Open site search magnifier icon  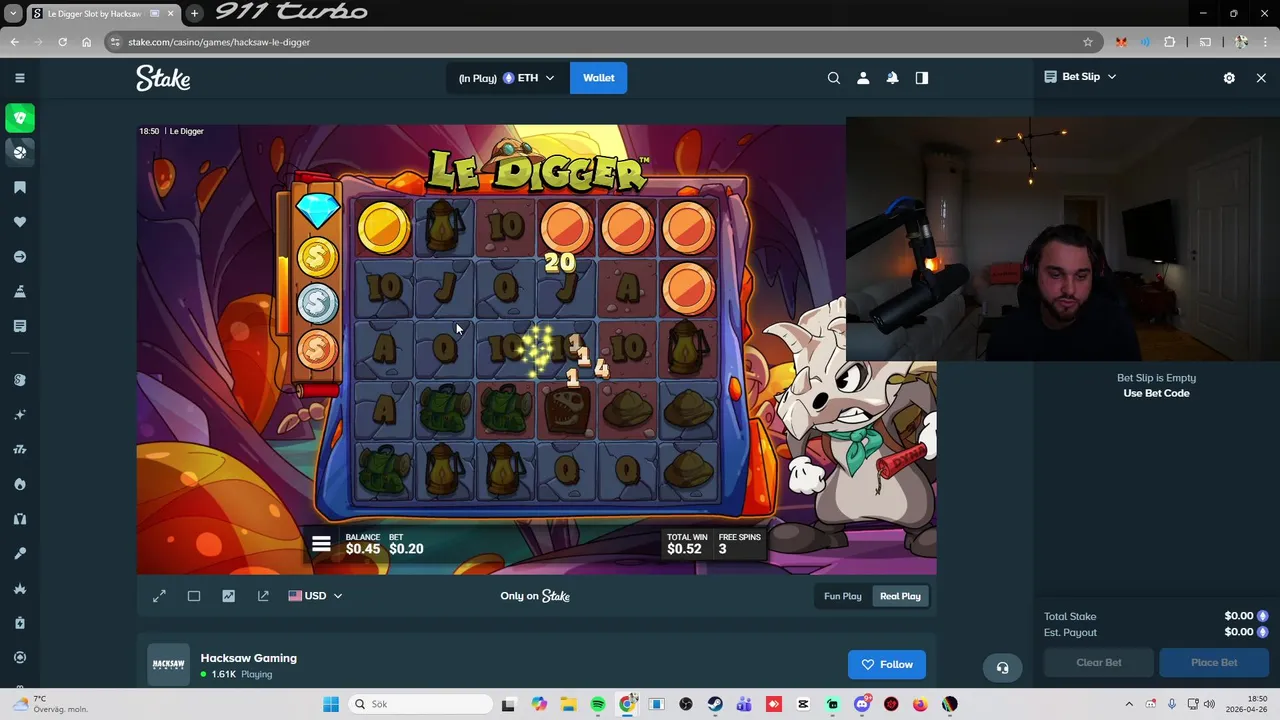click(834, 78)
